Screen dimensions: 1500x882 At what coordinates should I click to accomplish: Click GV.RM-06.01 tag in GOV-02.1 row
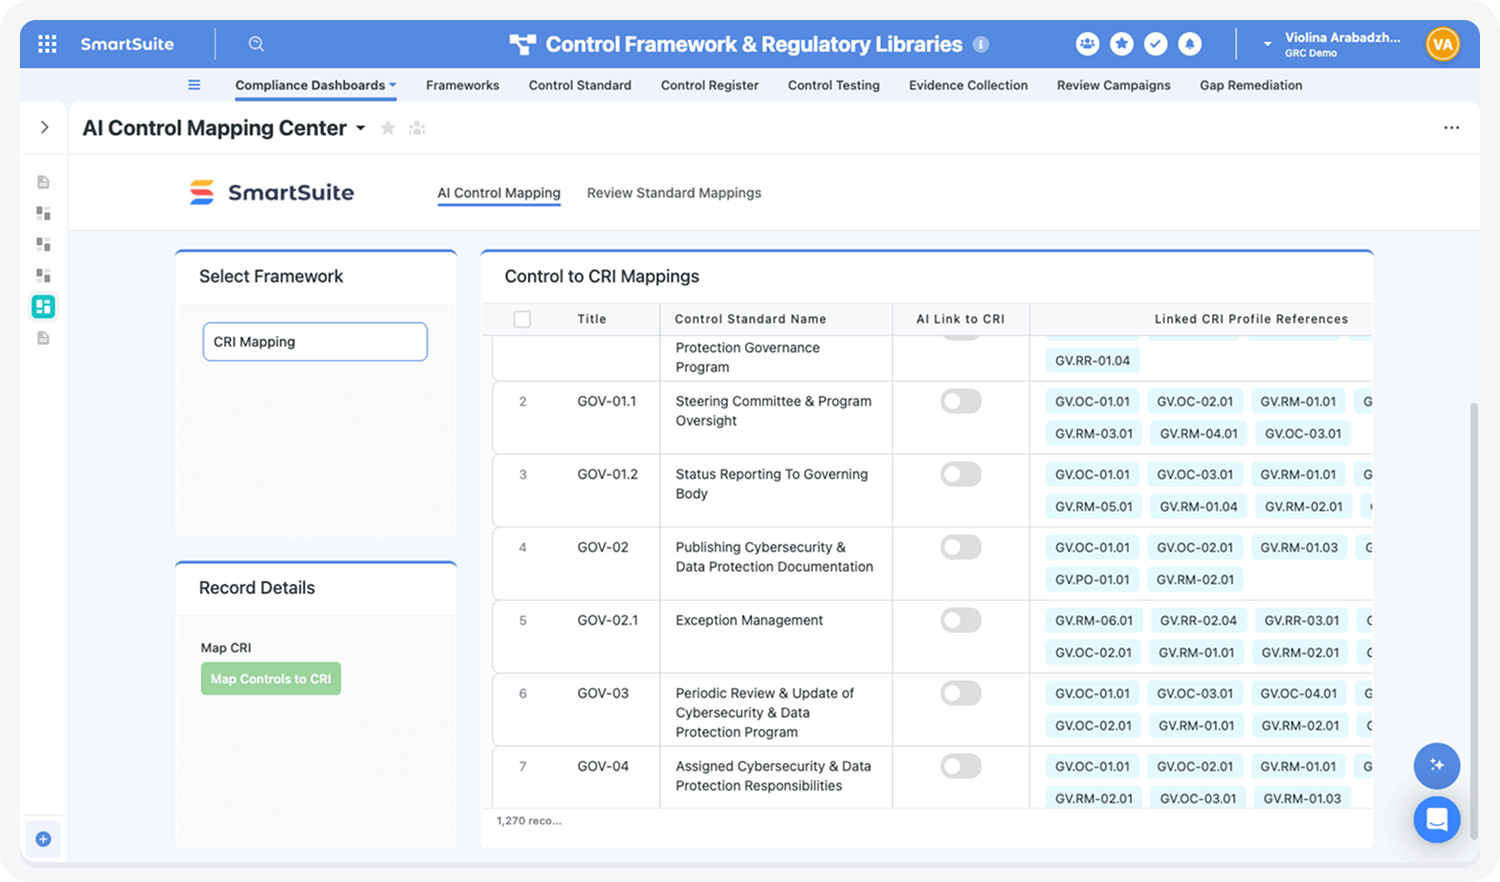1094,620
